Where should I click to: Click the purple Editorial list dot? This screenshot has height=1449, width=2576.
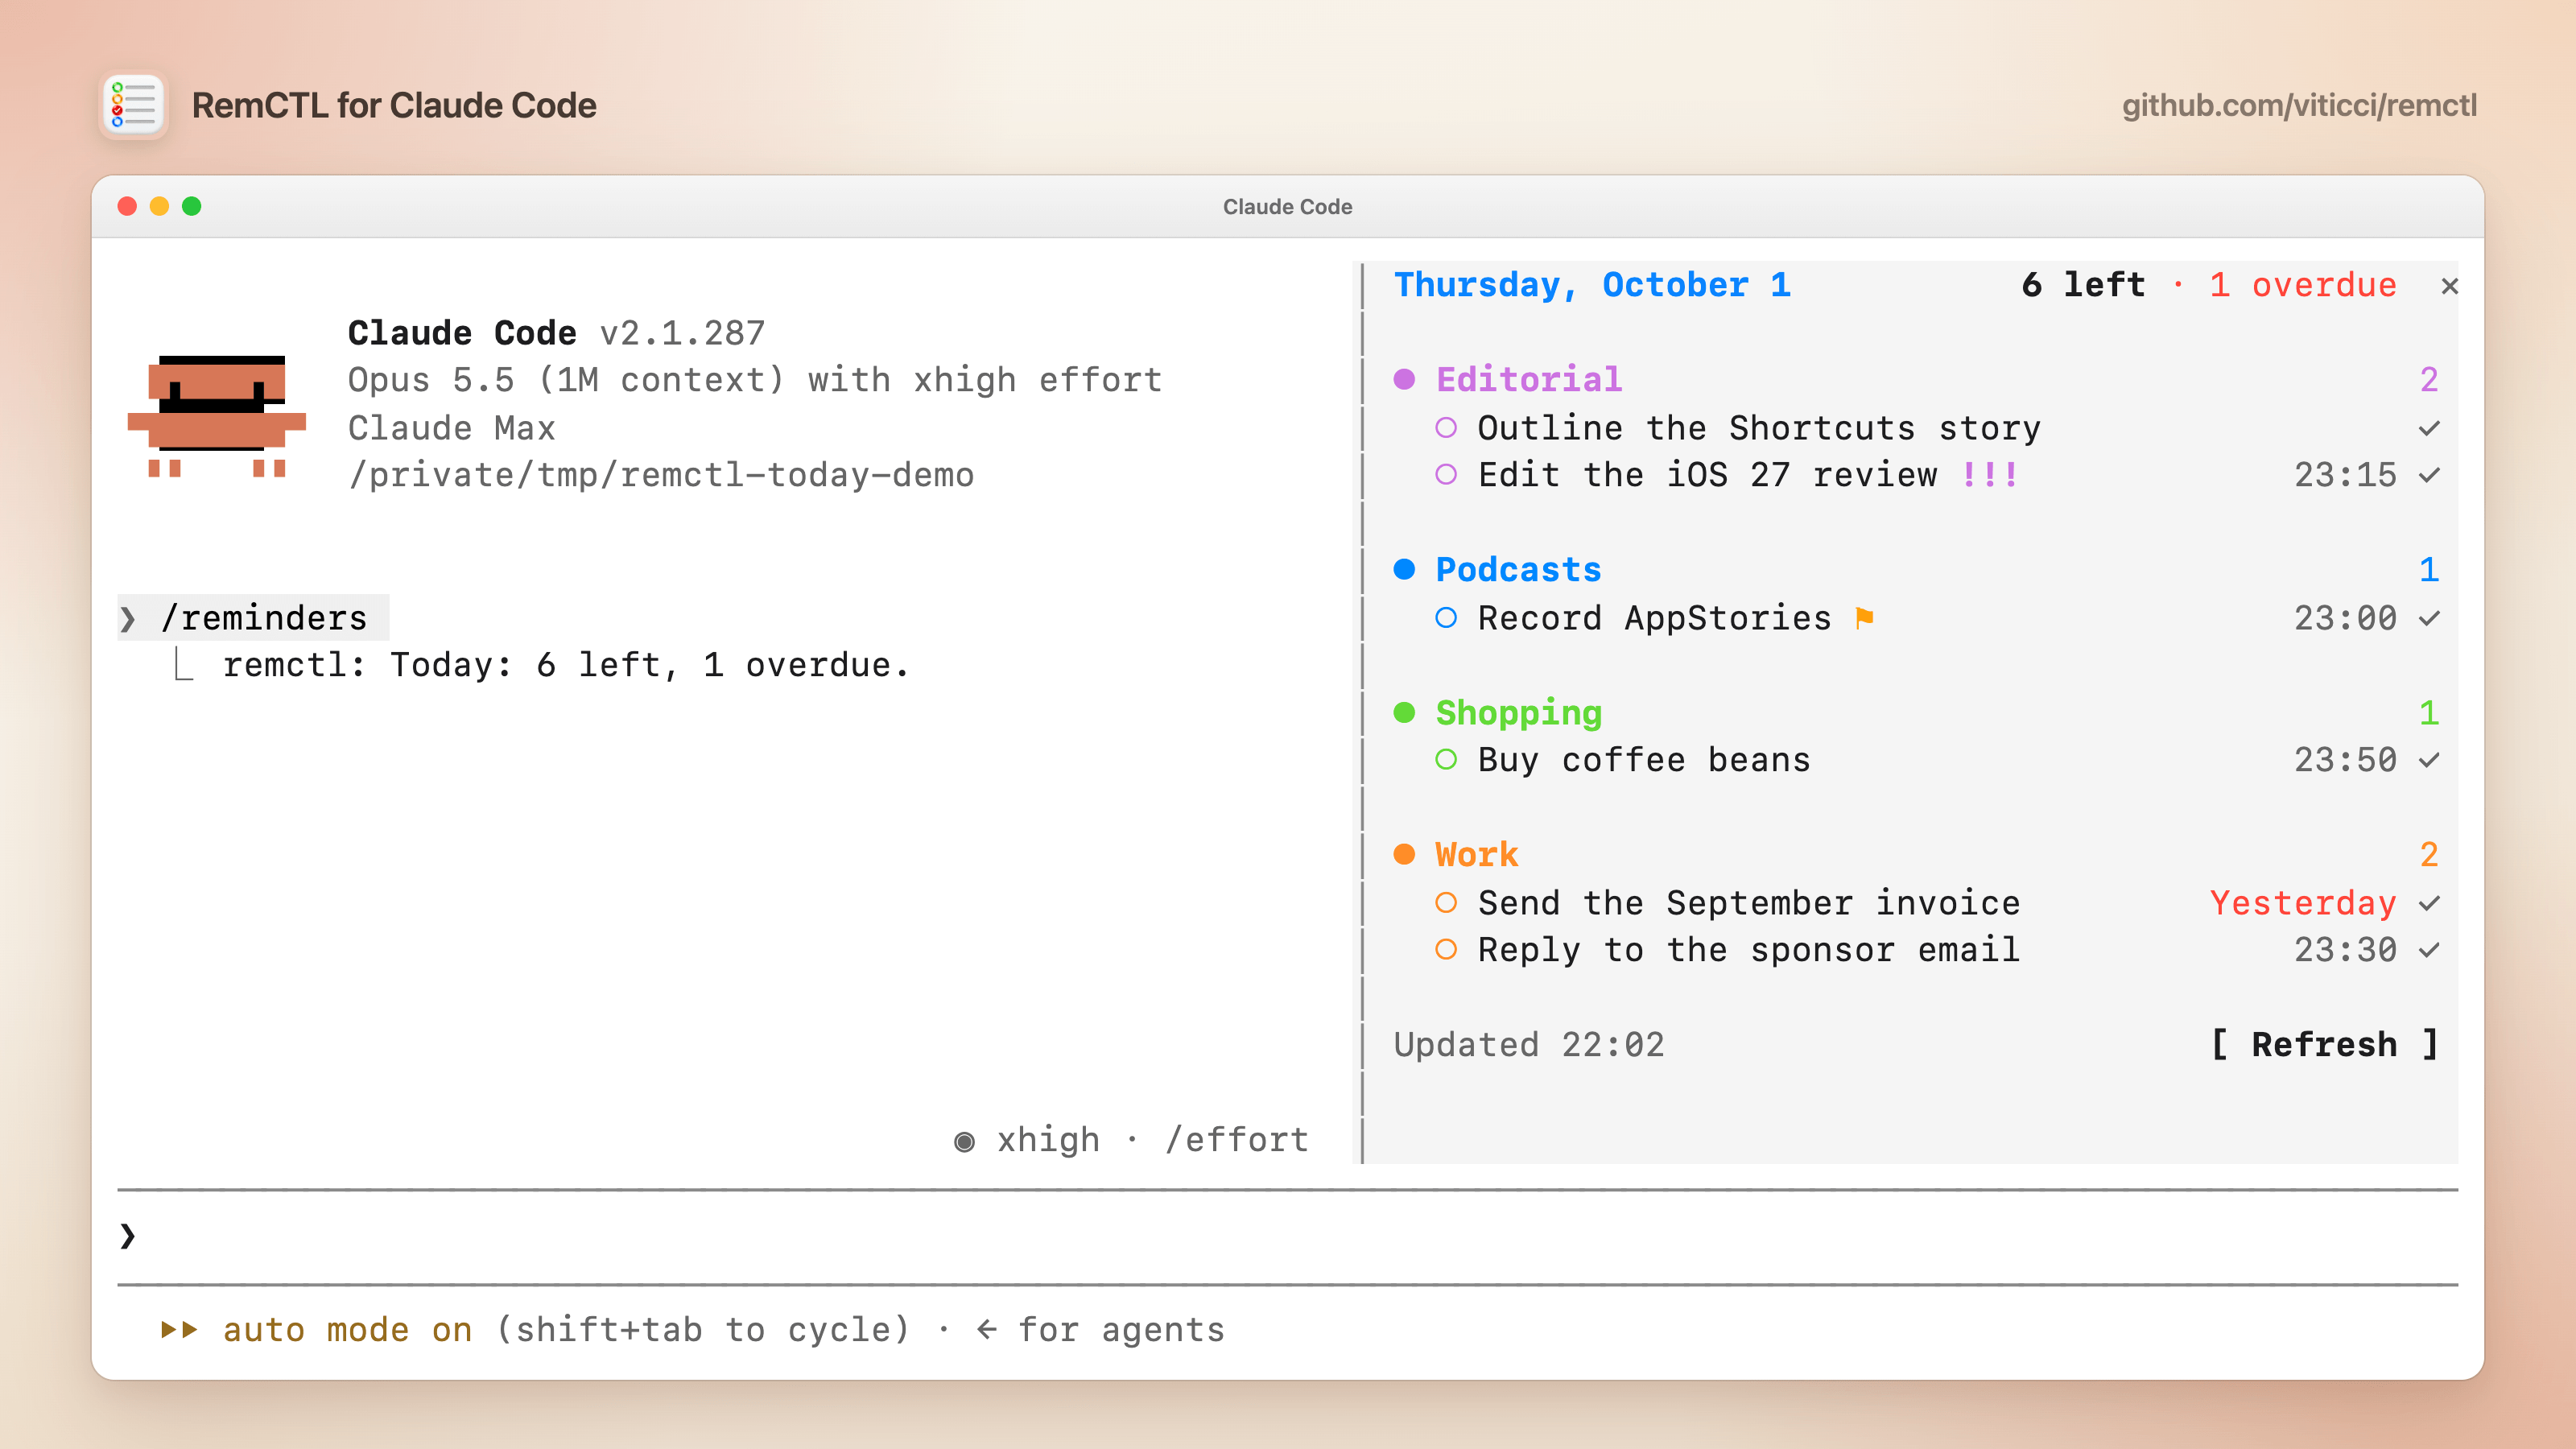click(1404, 379)
